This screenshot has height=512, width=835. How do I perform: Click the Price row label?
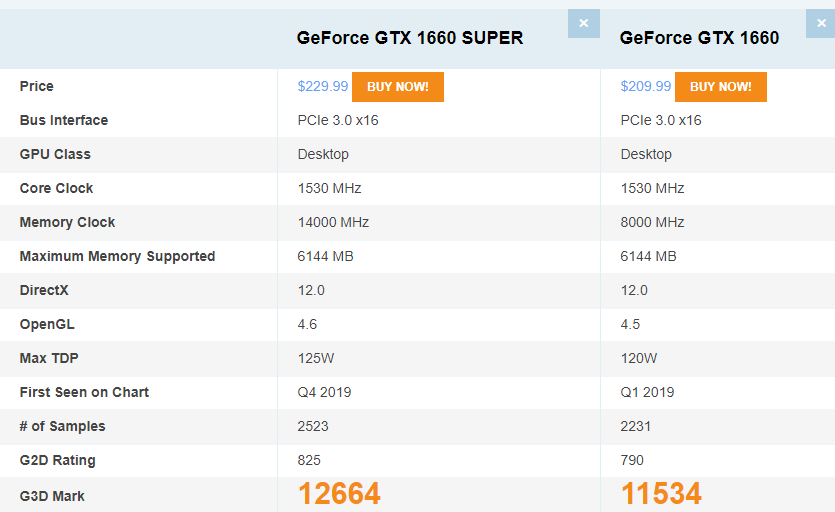pos(37,87)
